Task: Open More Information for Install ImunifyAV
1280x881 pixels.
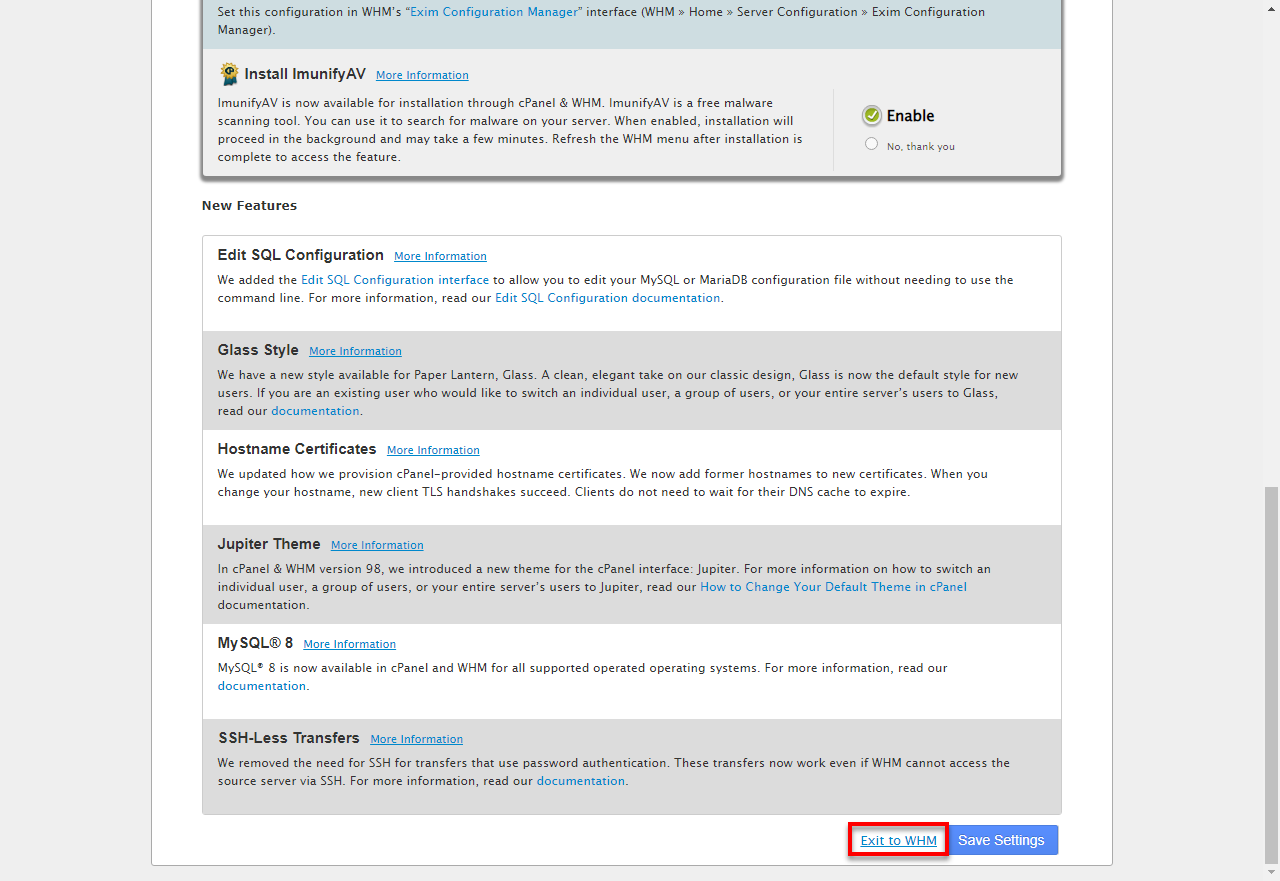Action: tap(422, 75)
